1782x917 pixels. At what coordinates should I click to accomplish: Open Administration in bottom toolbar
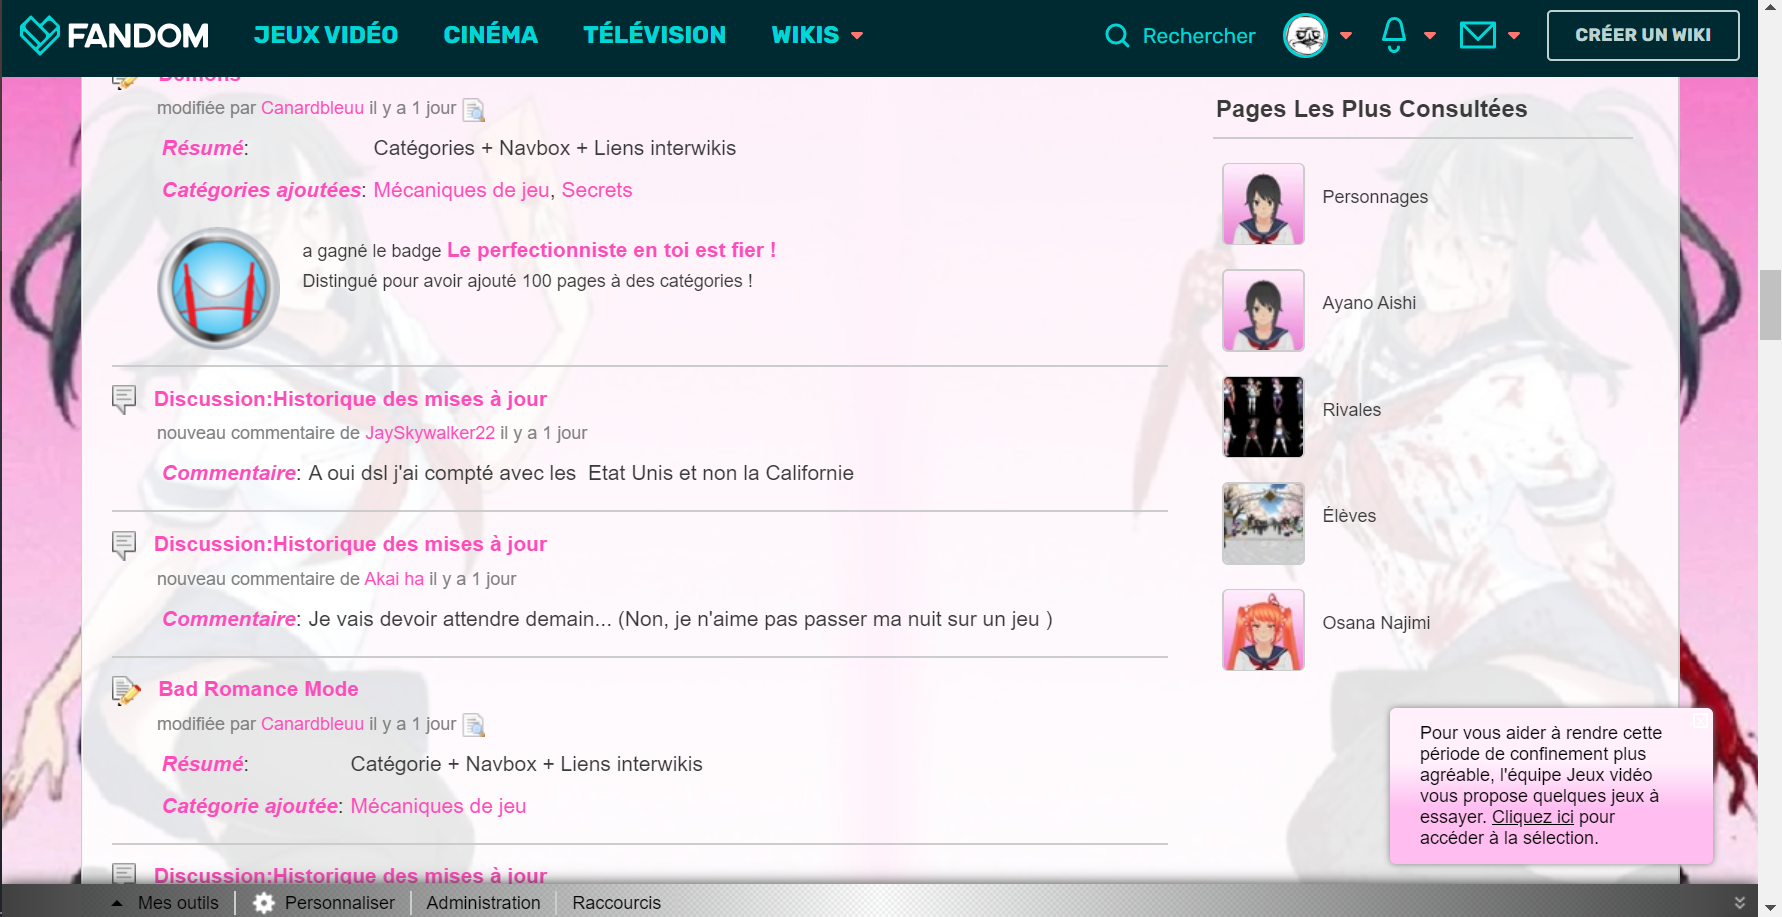coord(483,903)
